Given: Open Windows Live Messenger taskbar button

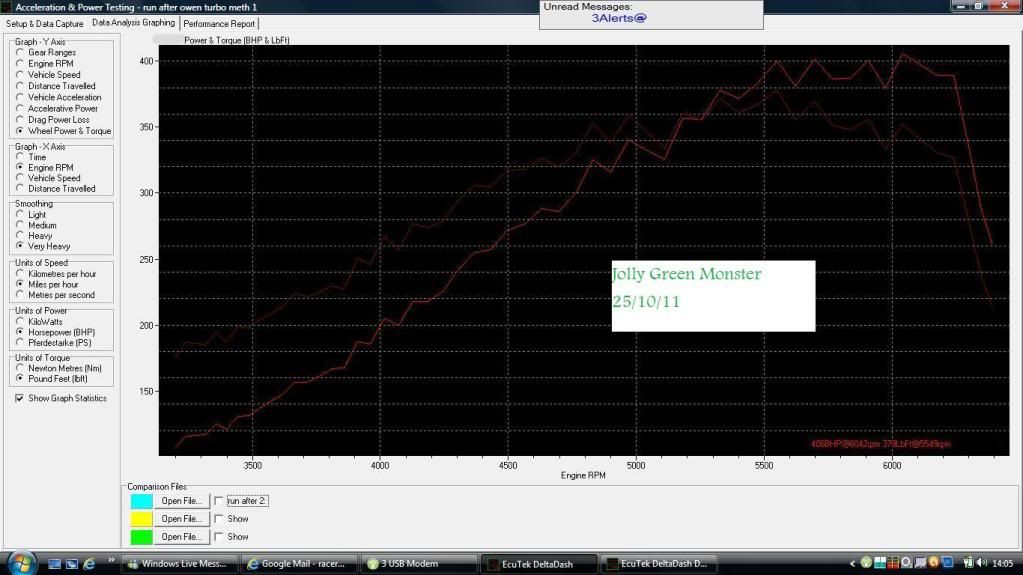Looking at the screenshot, I should [x=180, y=564].
